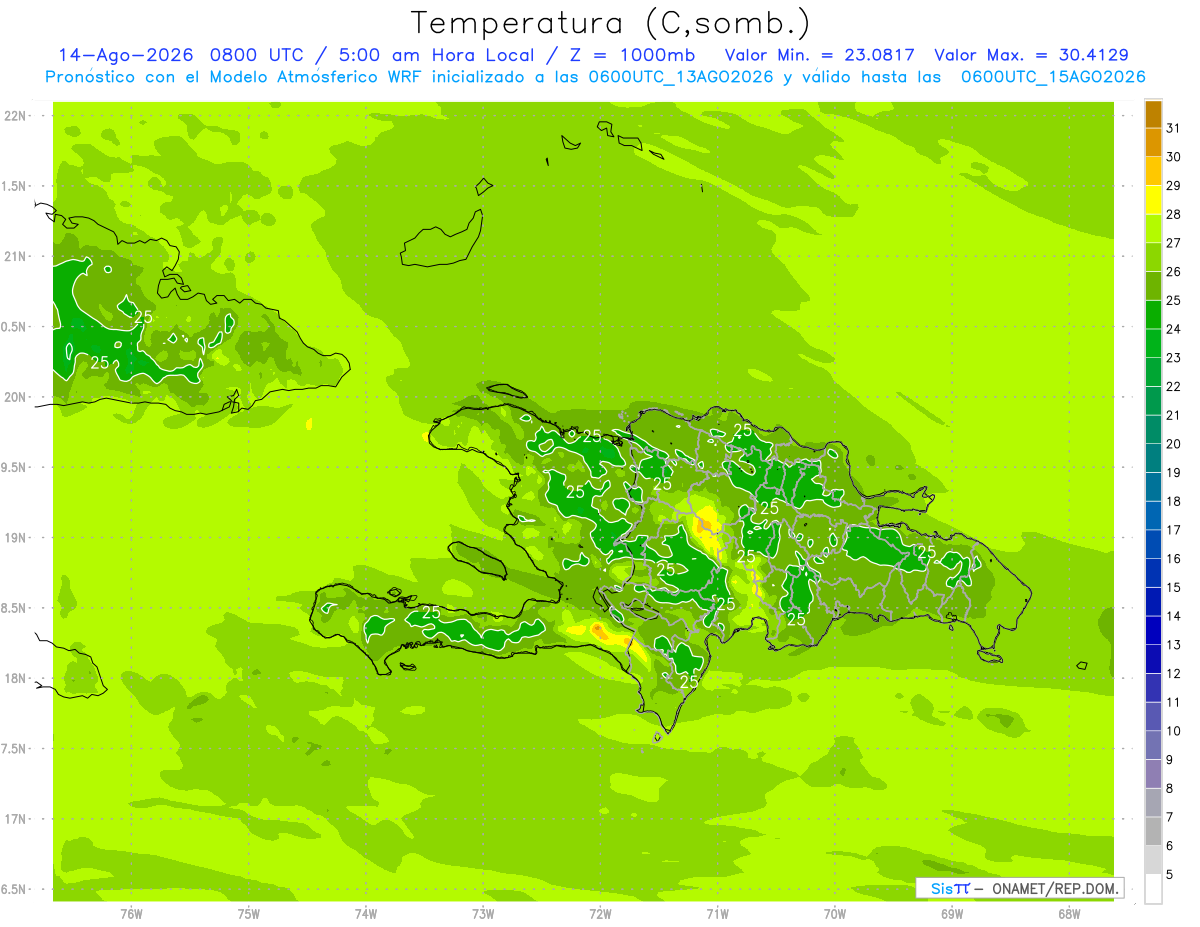
Task: Click the "ONAMET/REP.DOM." credit label
Action: [x=1054, y=888]
